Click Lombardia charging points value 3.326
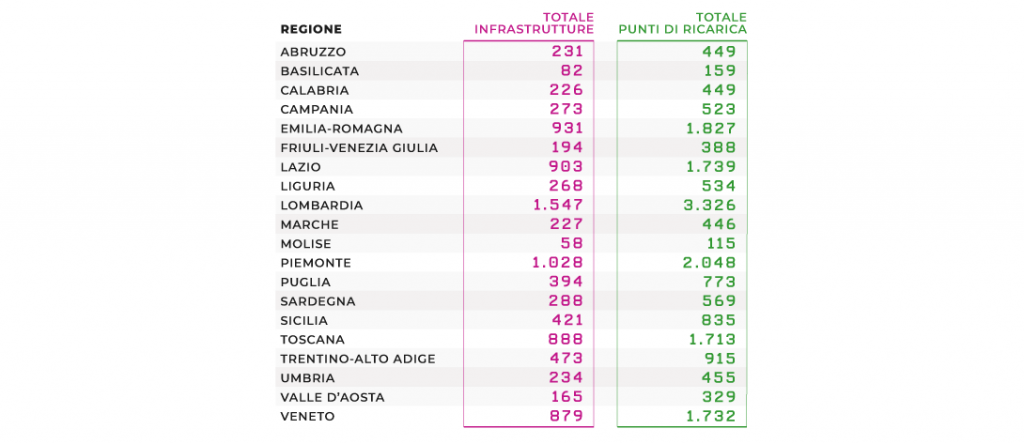The width and height of the screenshot is (1024, 444). click(711, 205)
